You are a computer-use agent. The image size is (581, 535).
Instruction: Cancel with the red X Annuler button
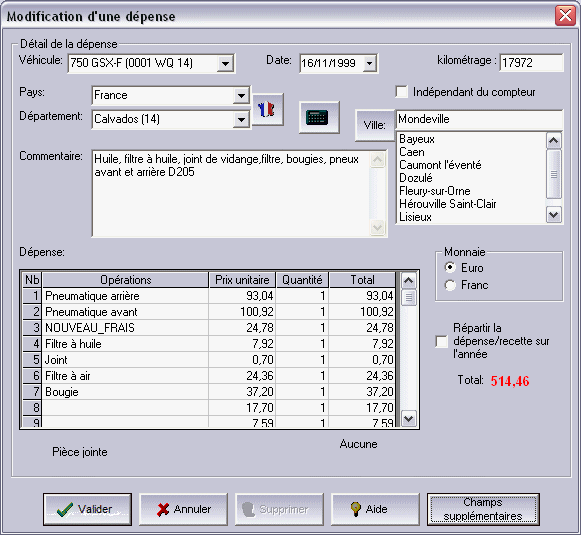(183, 509)
